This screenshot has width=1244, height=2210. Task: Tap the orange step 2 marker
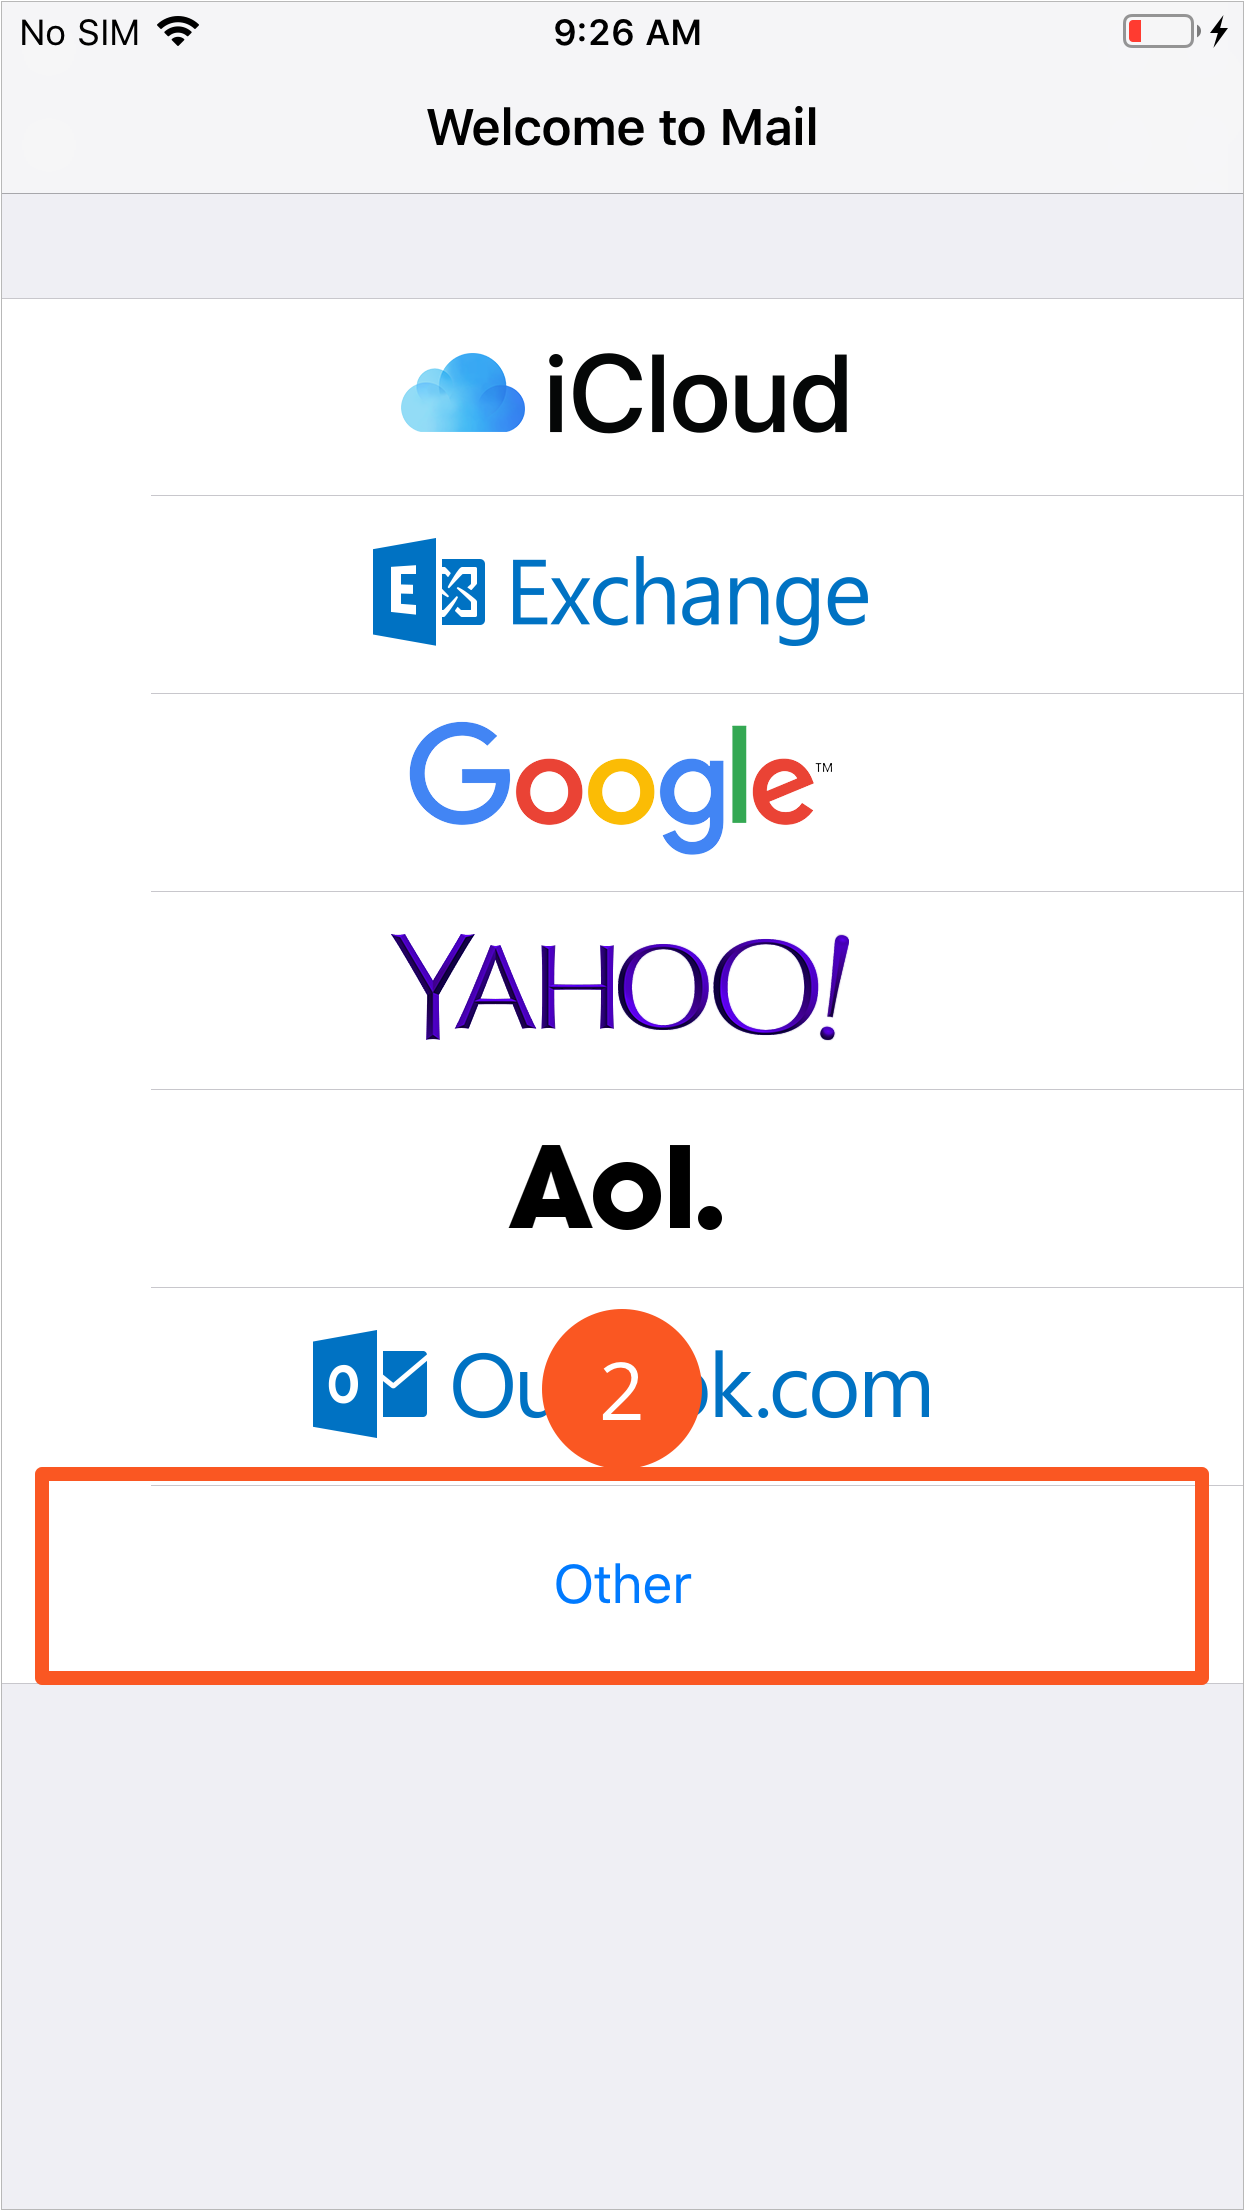pyautogui.click(x=621, y=1389)
